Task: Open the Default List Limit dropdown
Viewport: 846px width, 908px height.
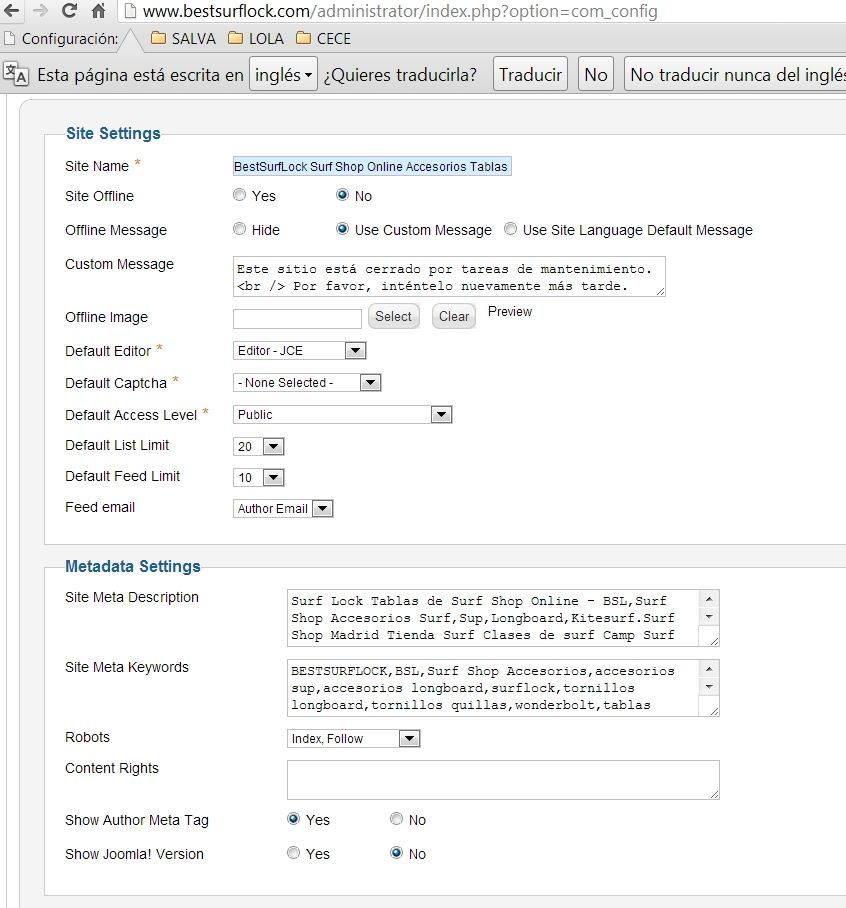Action: pos(258,446)
